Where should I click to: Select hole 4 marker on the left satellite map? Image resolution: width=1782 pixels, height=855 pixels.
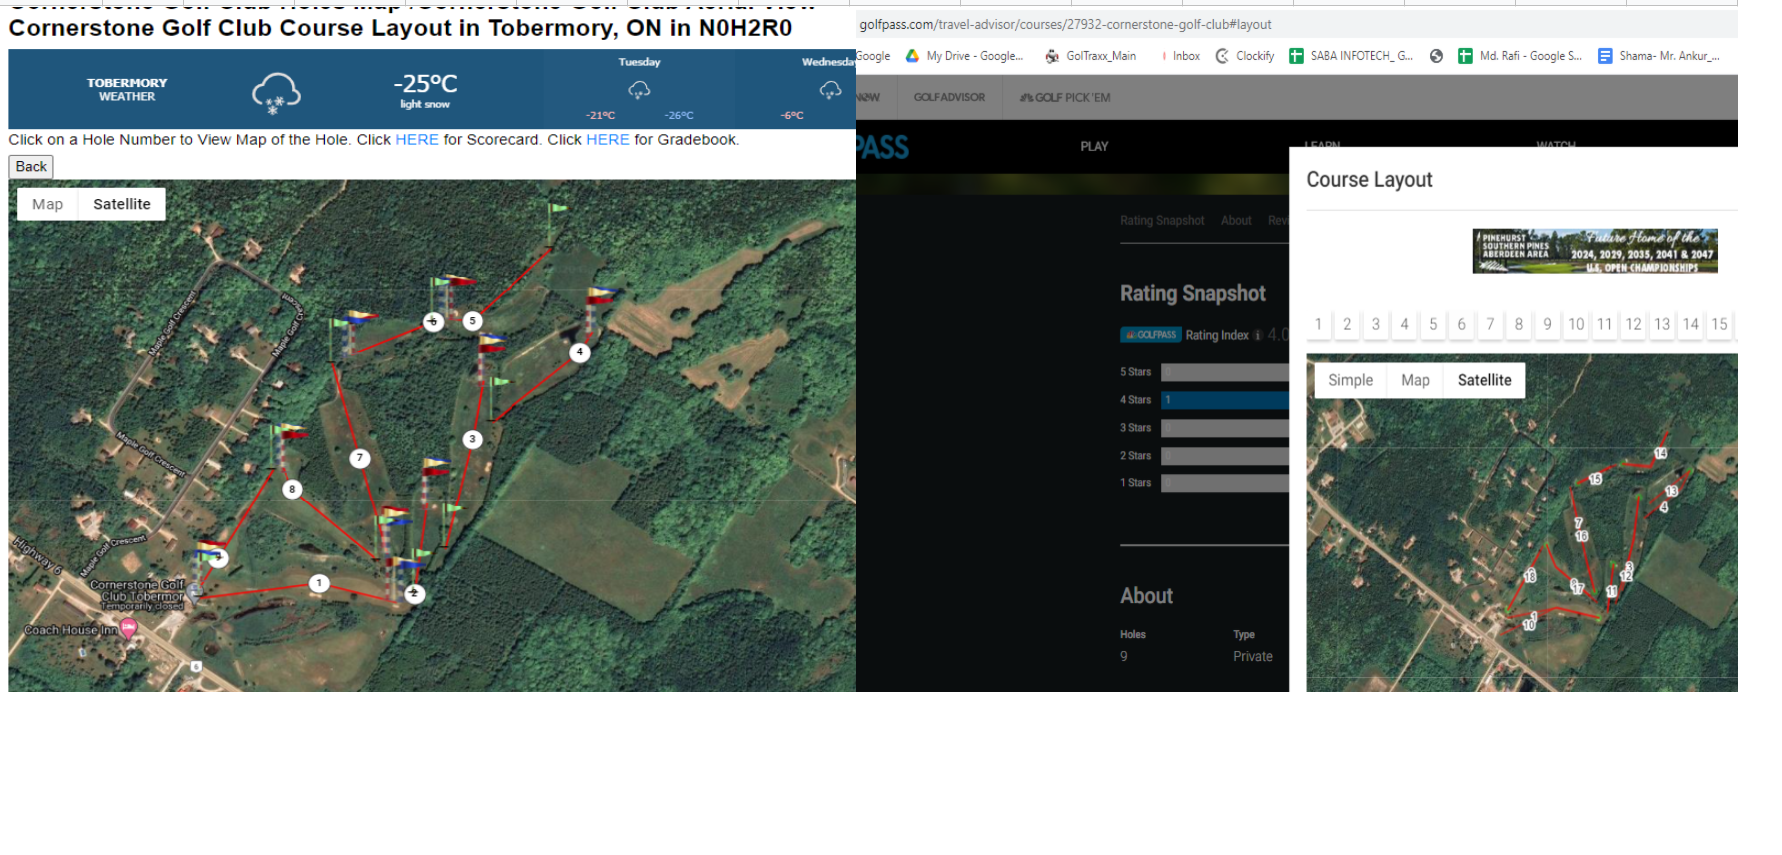[580, 352]
